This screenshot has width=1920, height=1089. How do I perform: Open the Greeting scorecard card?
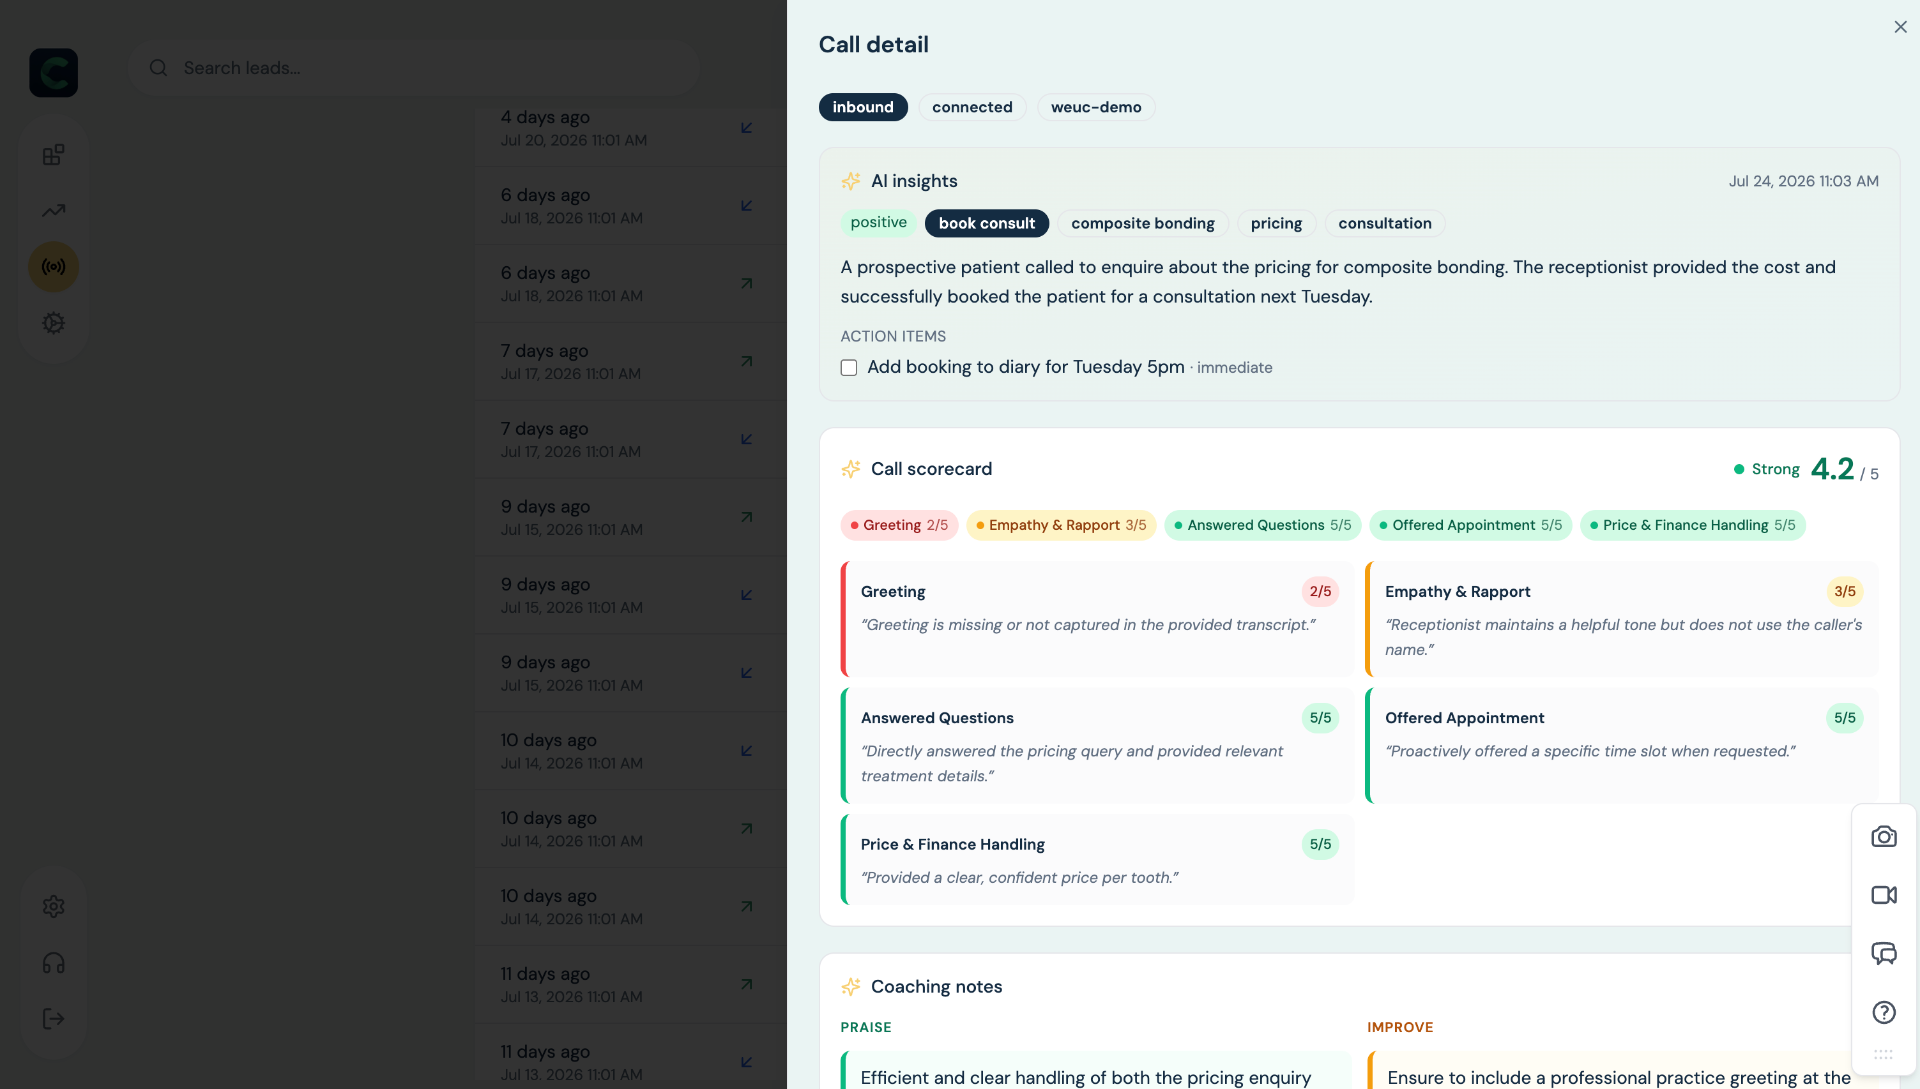(x=1098, y=619)
